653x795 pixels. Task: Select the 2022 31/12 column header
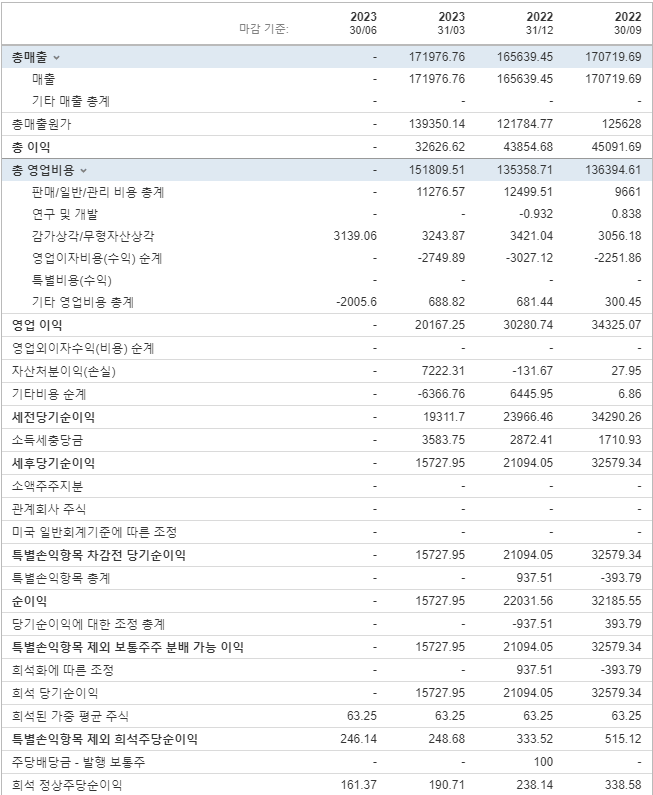point(539,23)
